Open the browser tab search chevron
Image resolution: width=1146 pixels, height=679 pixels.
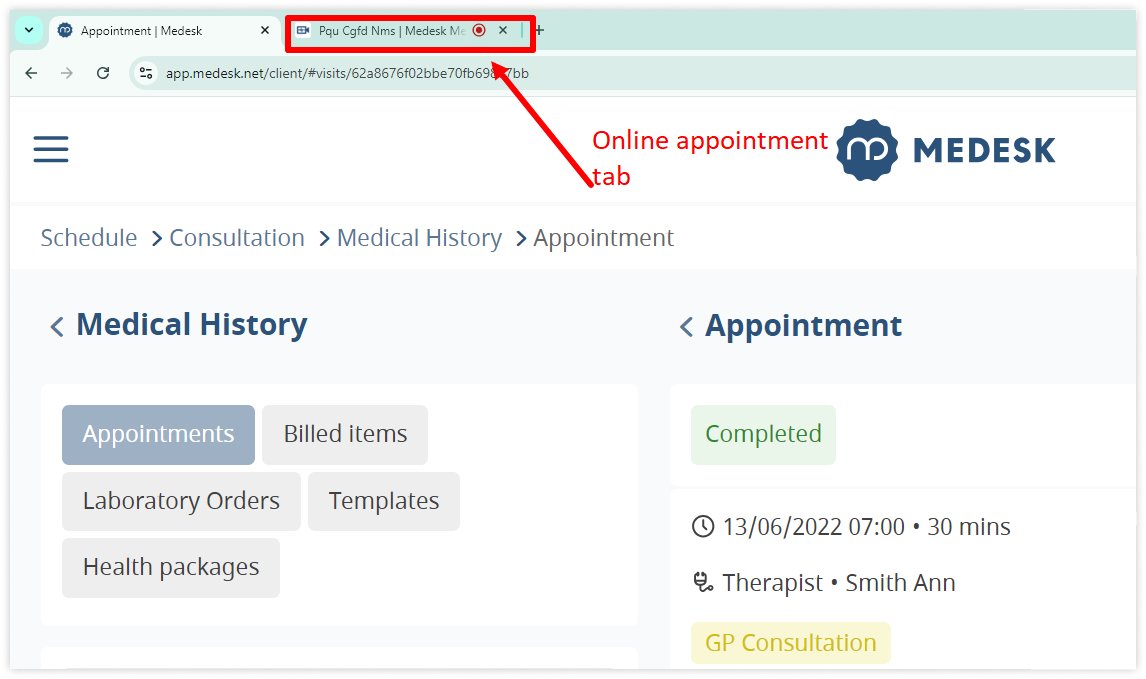coord(28,30)
